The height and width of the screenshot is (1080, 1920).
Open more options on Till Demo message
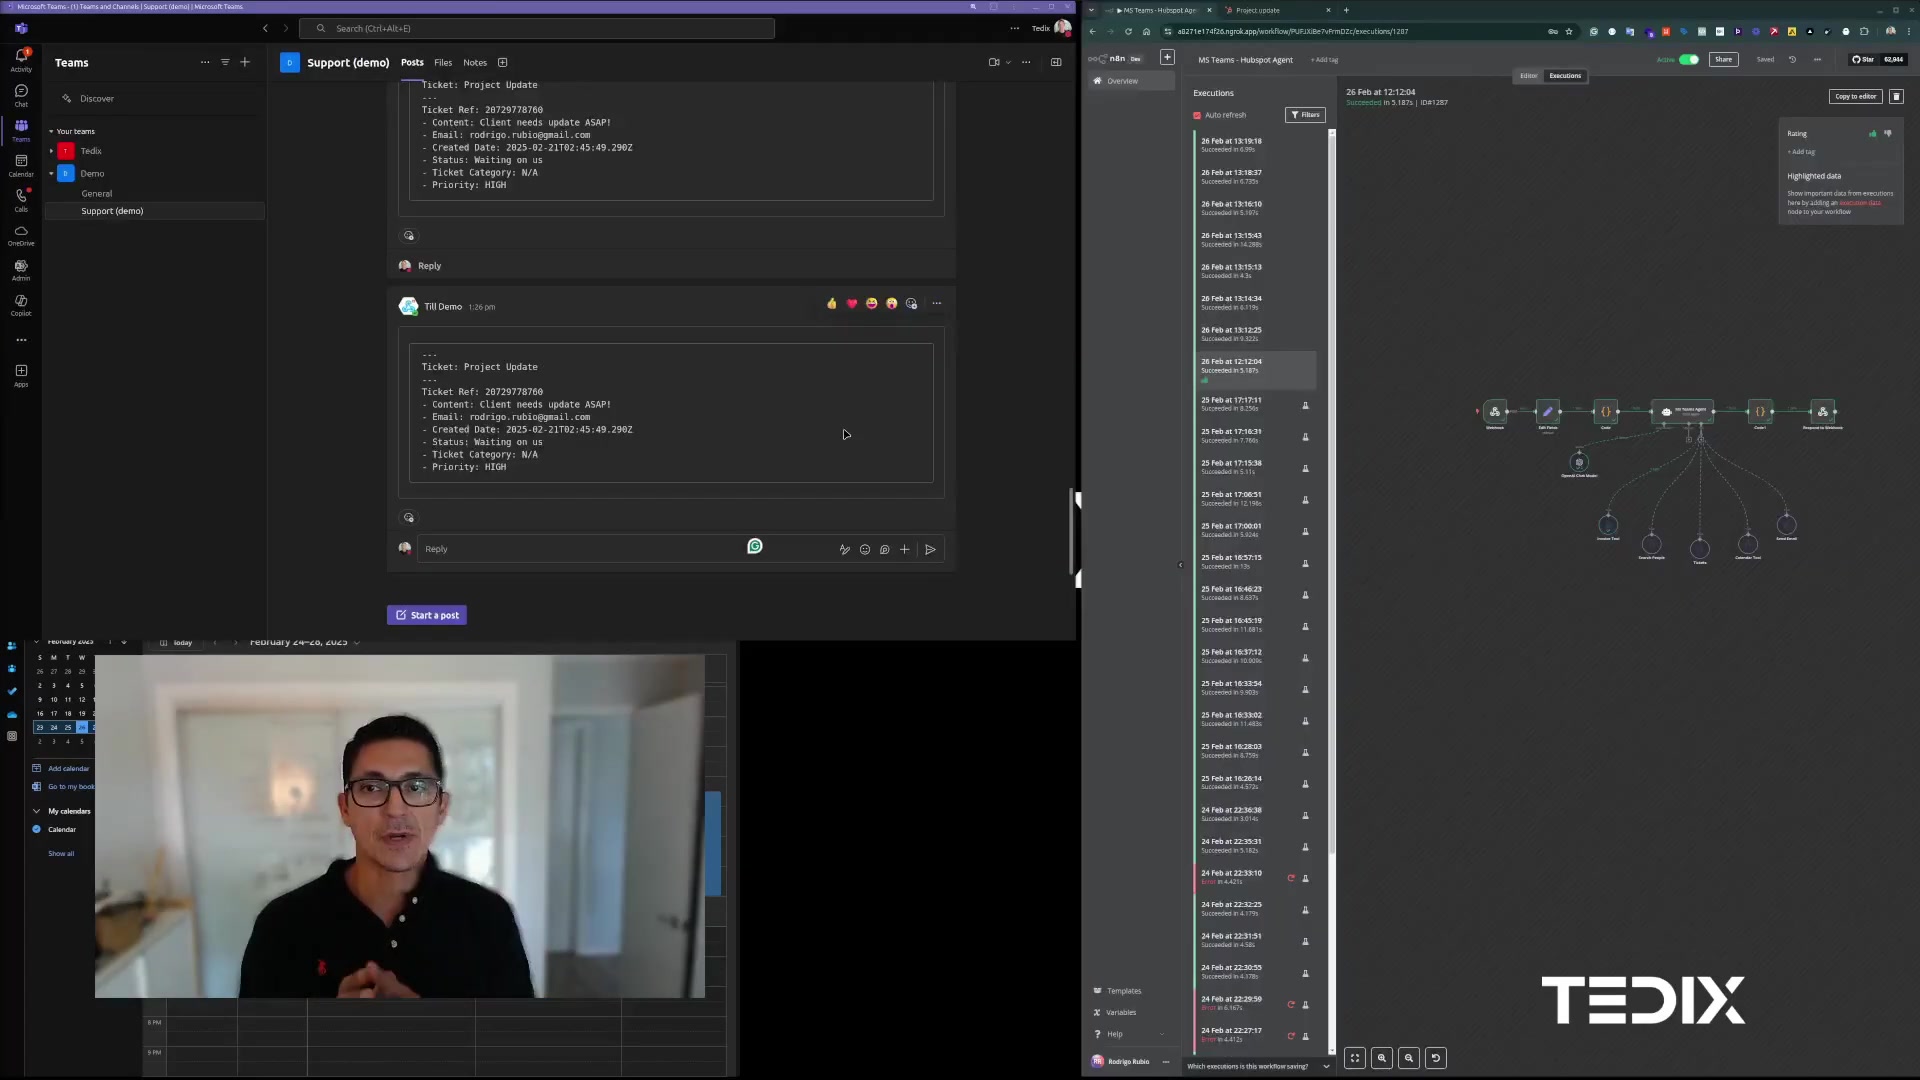tap(937, 303)
